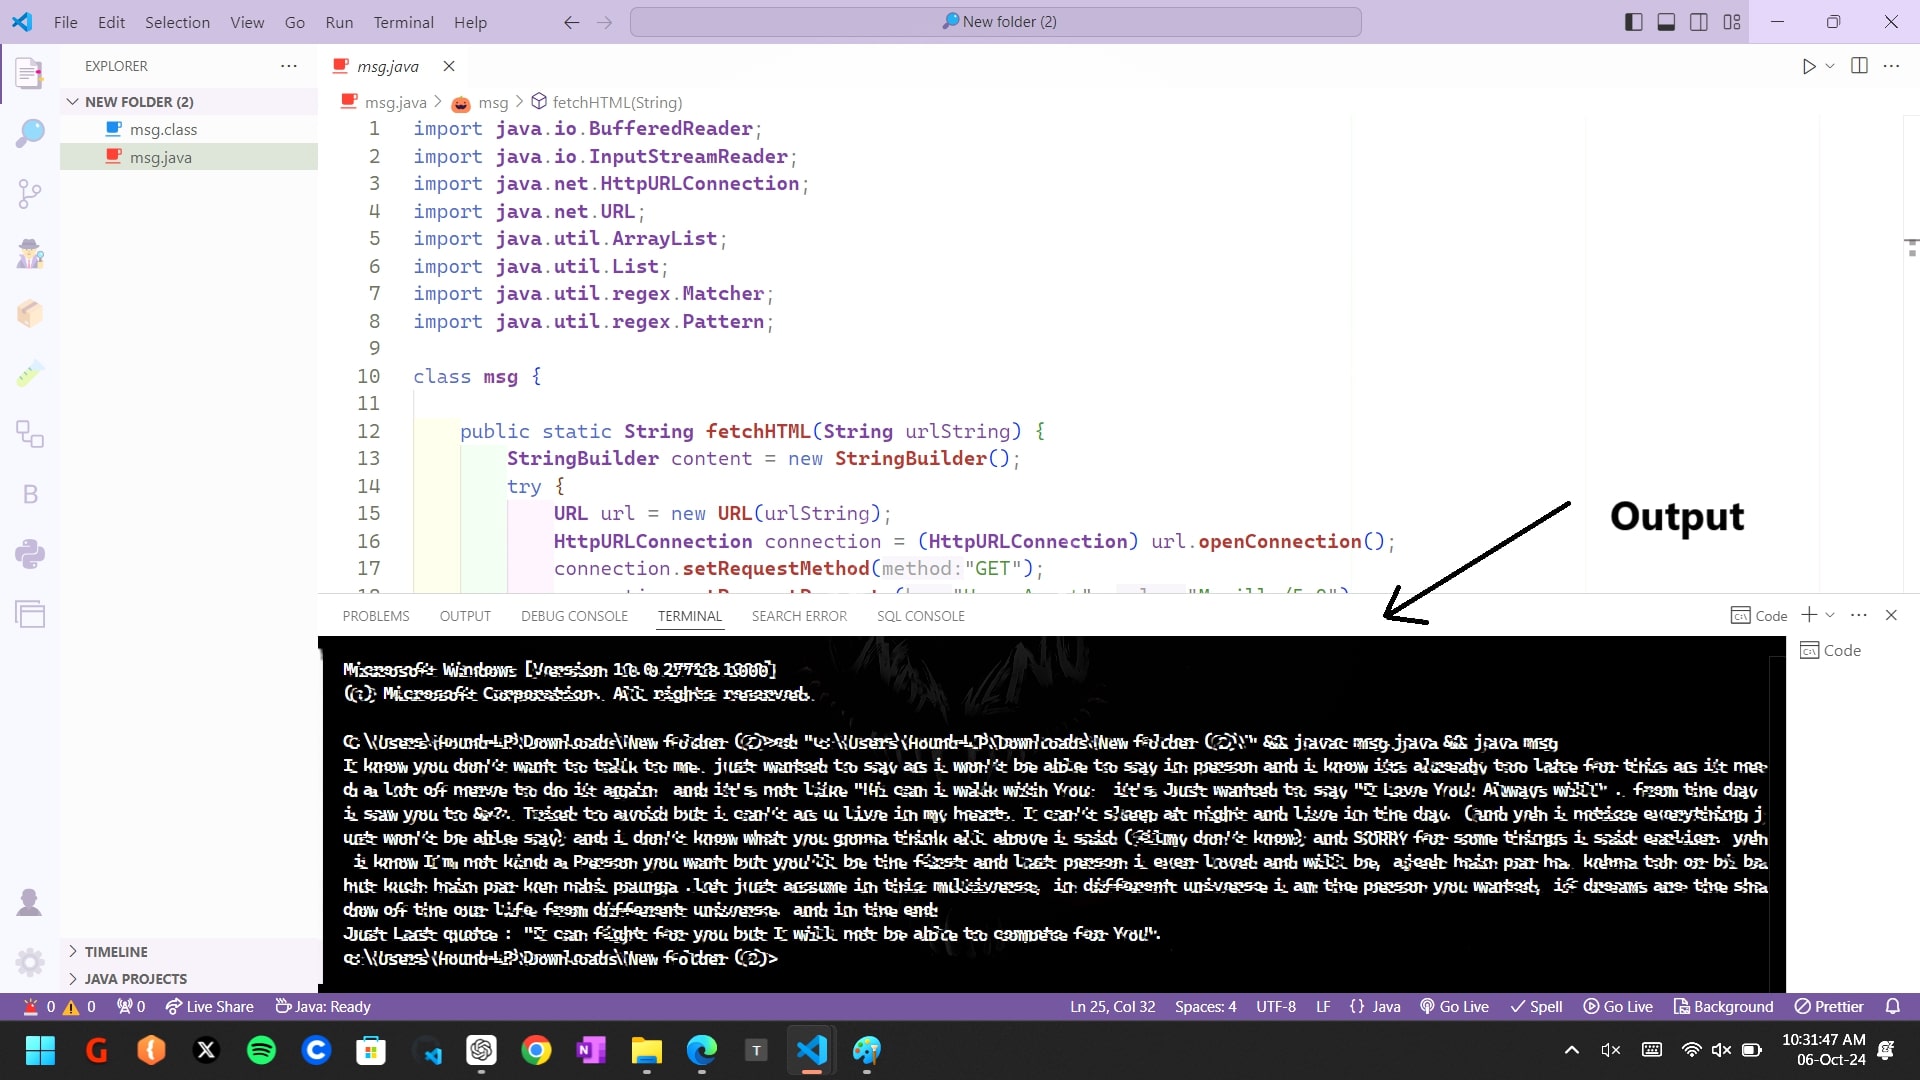Open the notifications bell in status bar
This screenshot has width=1920, height=1080.
coord(1892,1006)
